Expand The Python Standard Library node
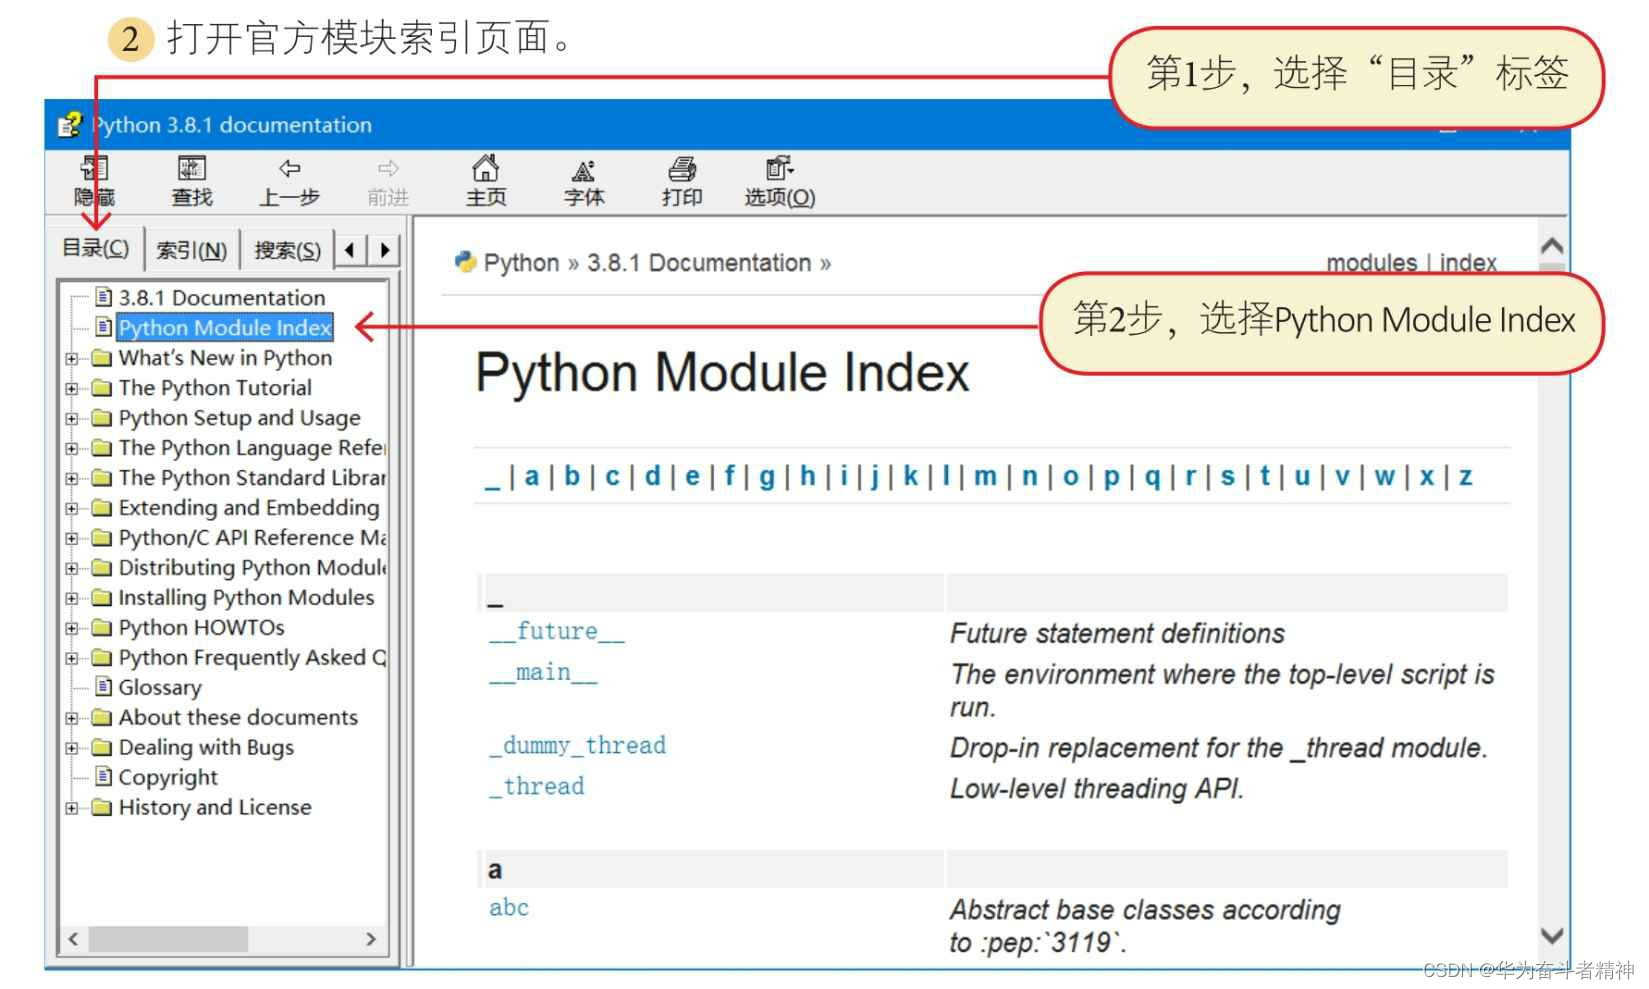1649x989 pixels. 72,478
